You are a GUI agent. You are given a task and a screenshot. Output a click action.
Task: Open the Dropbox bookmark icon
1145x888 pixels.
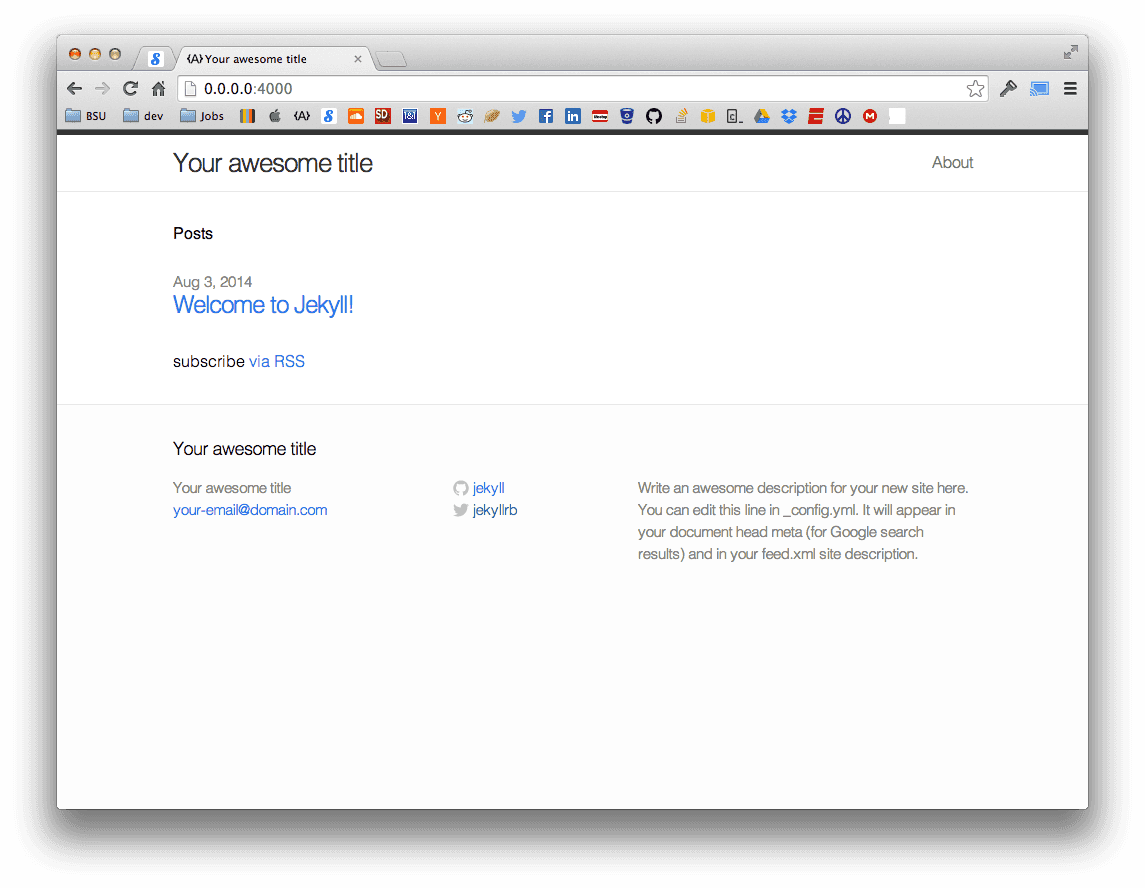(x=789, y=116)
